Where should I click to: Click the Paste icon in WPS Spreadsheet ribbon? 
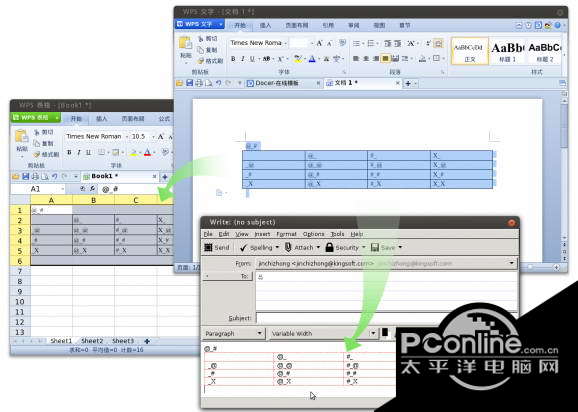[x=22, y=136]
